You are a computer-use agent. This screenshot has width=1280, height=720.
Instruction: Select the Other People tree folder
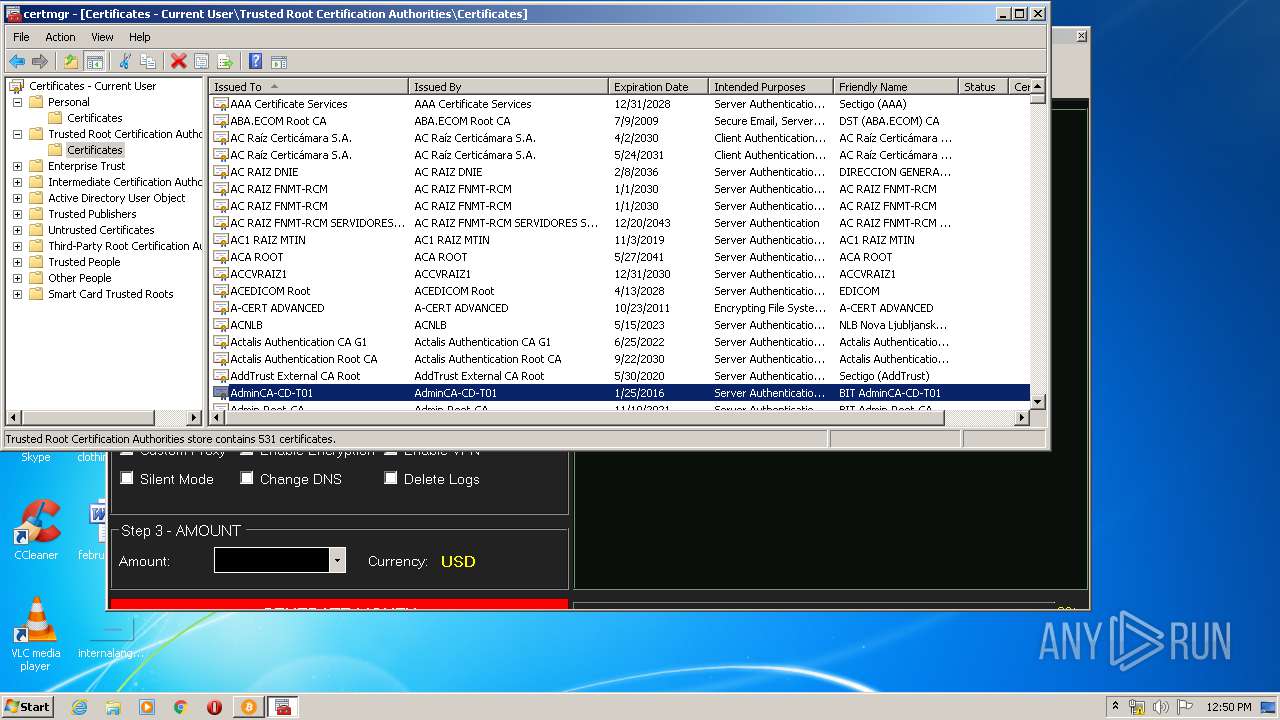coord(80,278)
